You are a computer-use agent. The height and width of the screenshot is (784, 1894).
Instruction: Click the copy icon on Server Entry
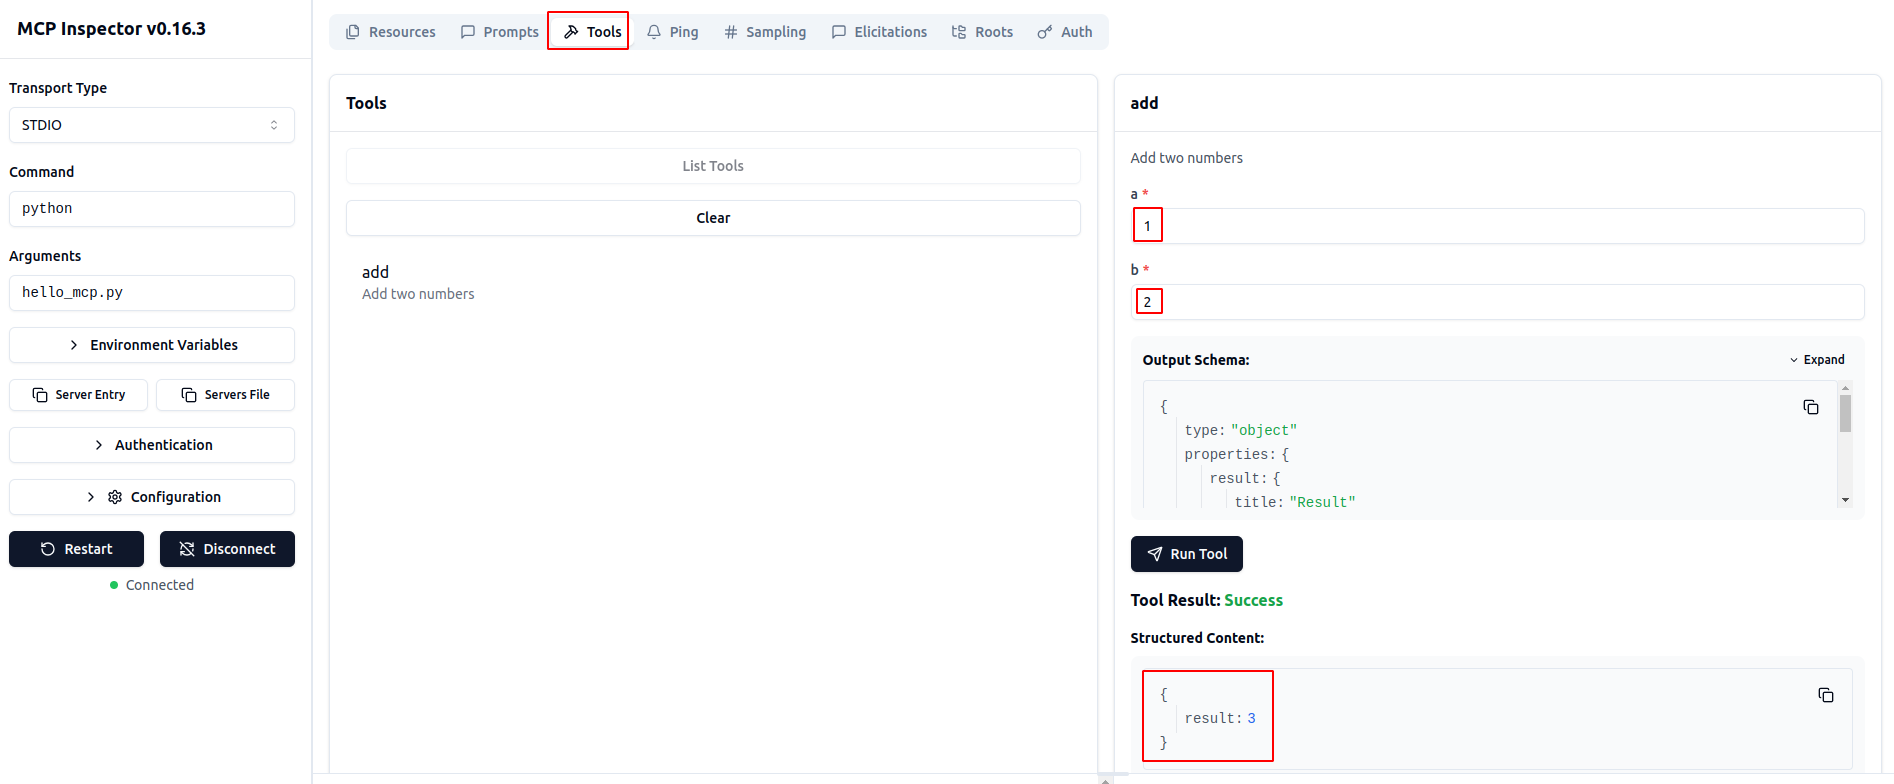pos(40,395)
